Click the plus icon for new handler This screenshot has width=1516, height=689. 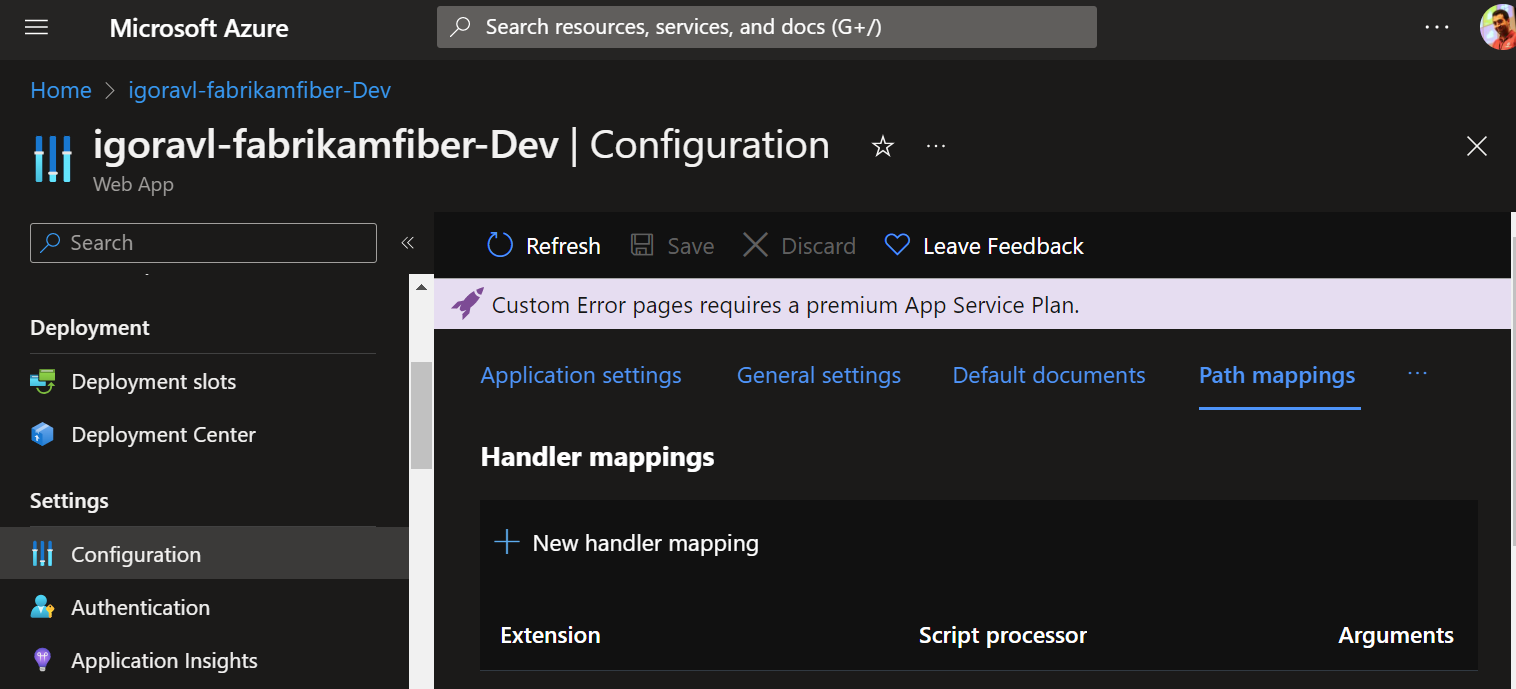507,543
